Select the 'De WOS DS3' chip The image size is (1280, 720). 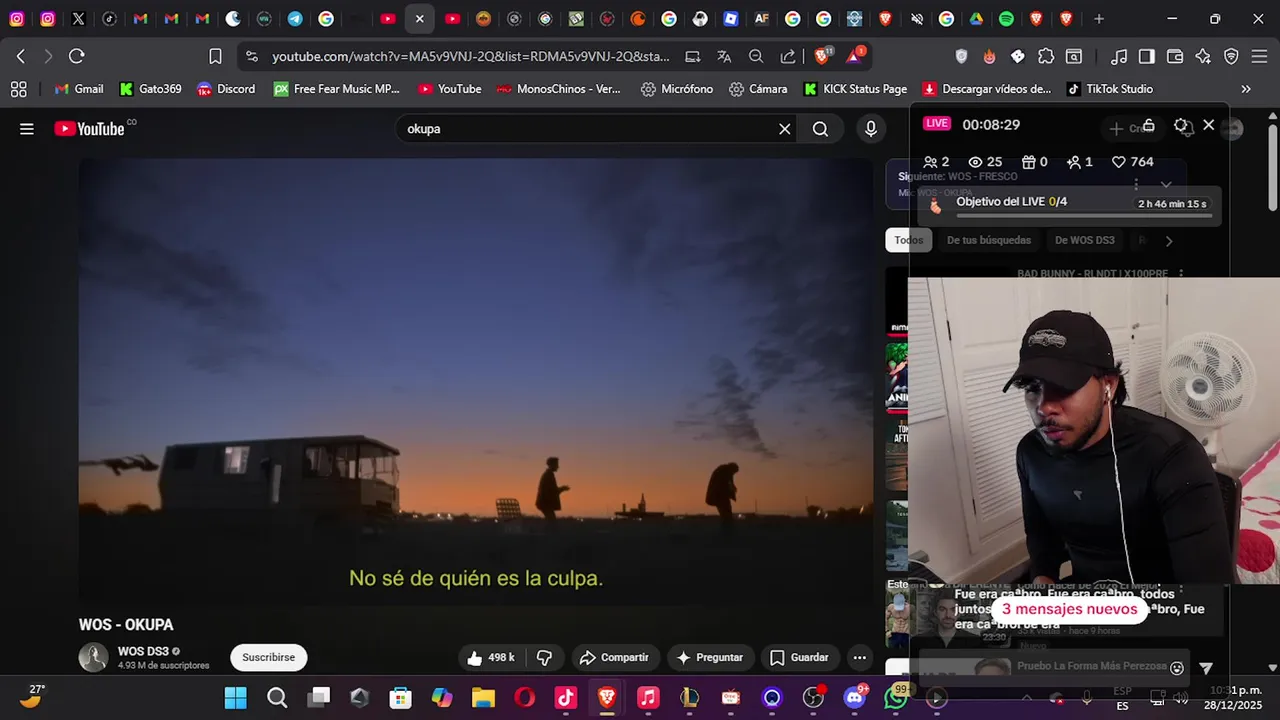(1084, 240)
